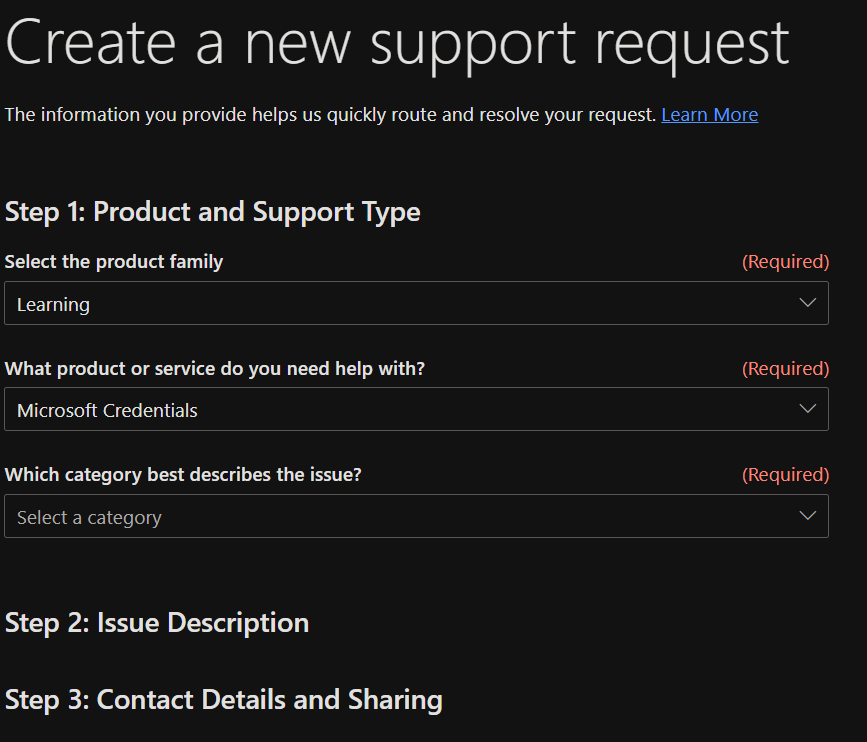Open the Learn More link
Viewport: 867px width, 742px height.
709,114
